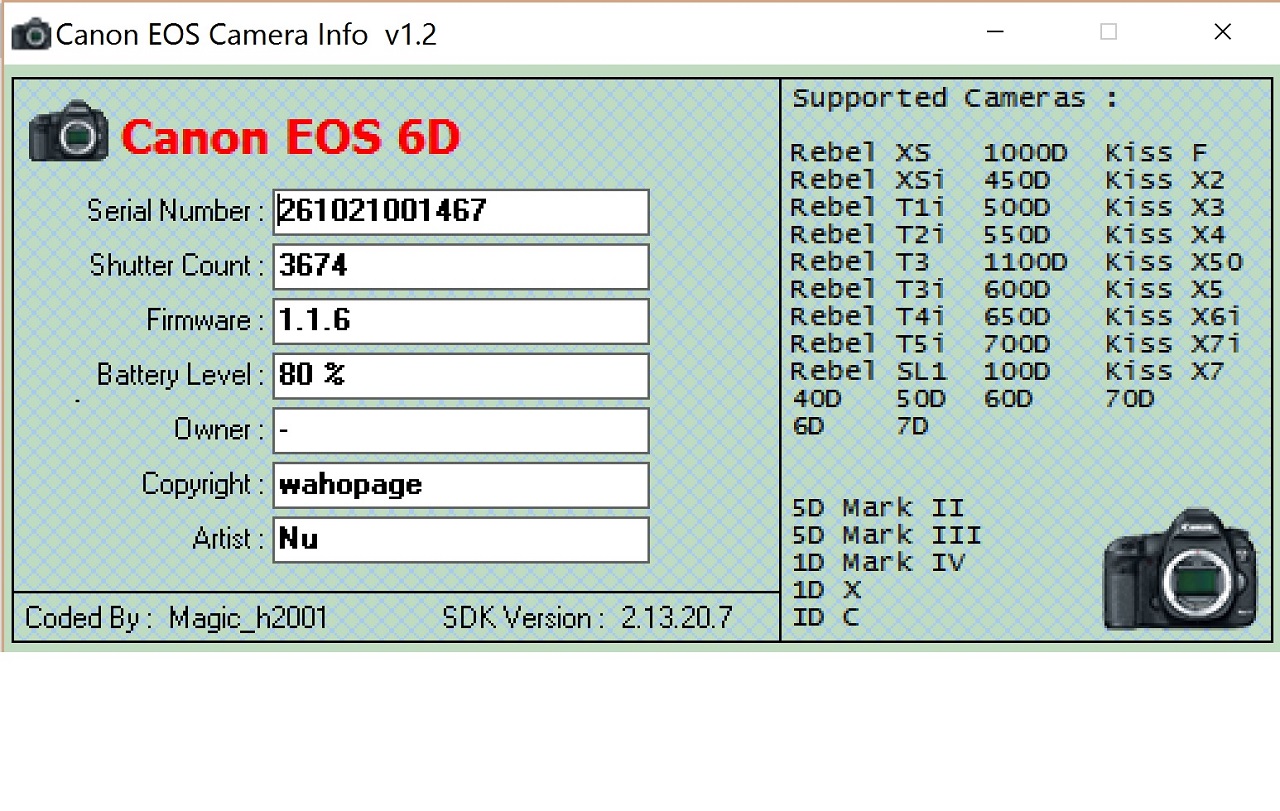The height and width of the screenshot is (811, 1280).
Task: Click the "7D" model entry
Action: pyautogui.click(x=913, y=426)
